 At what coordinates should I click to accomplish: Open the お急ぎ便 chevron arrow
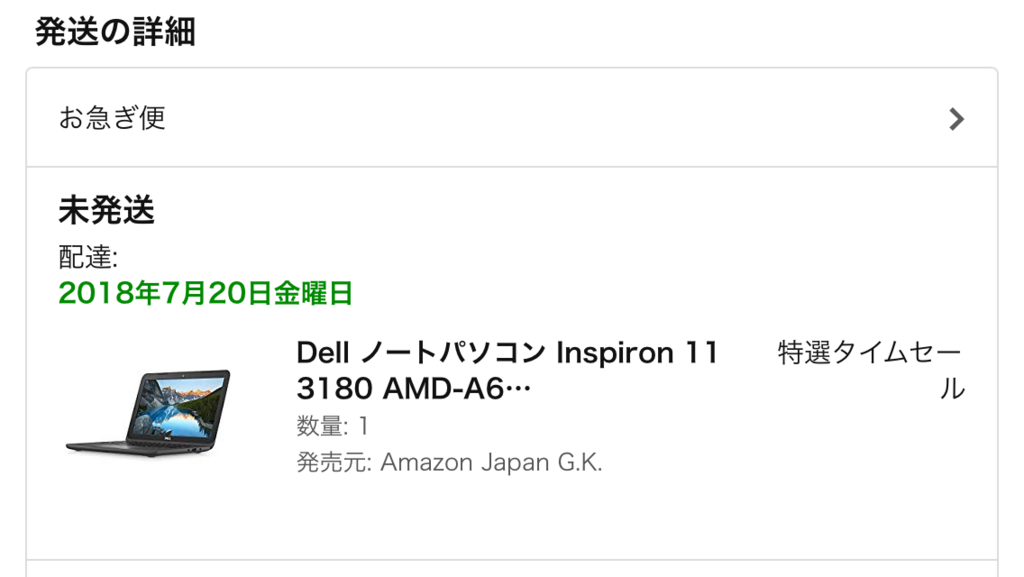[956, 119]
